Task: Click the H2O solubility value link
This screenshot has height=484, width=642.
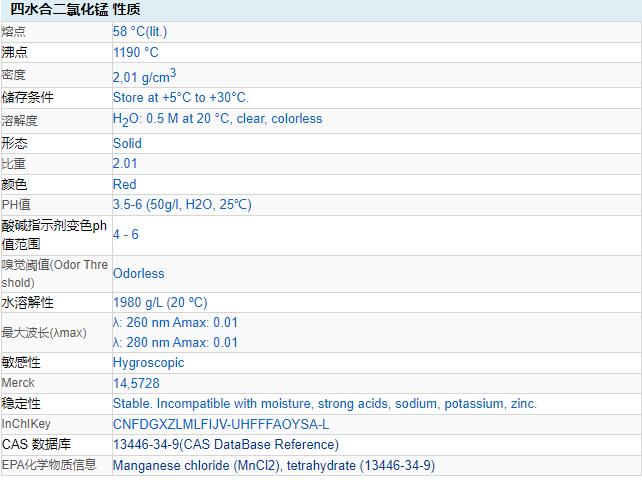Action: [217, 119]
